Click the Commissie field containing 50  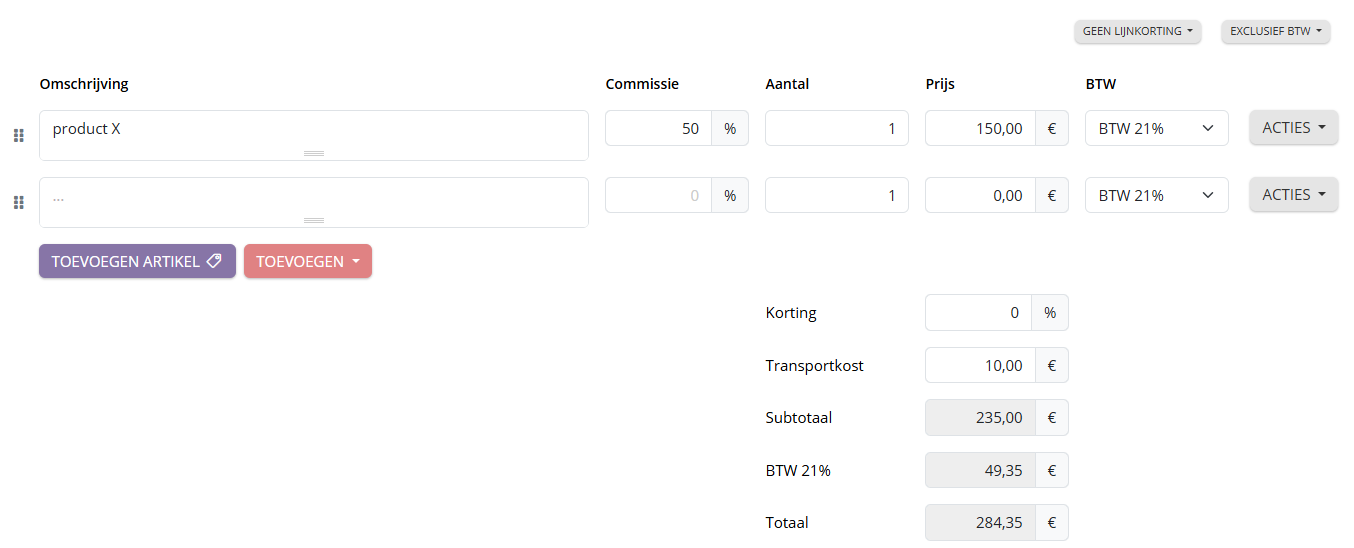click(x=659, y=128)
